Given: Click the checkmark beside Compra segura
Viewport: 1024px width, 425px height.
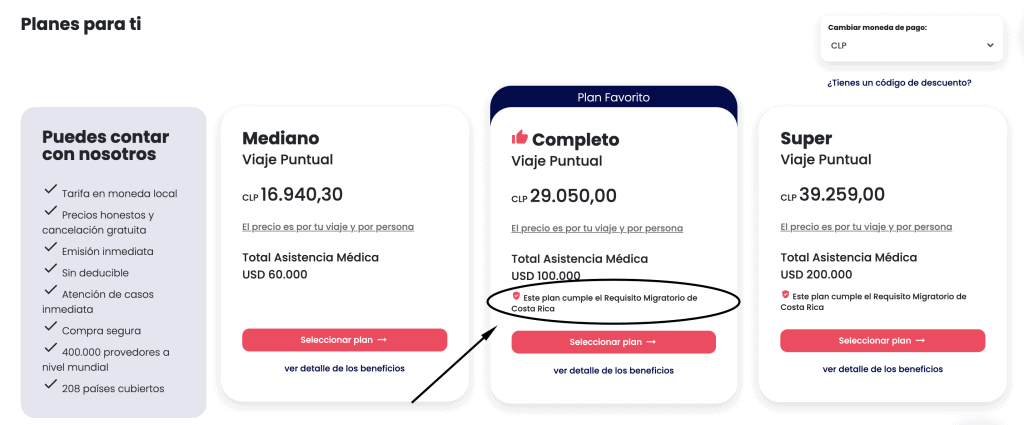Looking at the screenshot, I should pyautogui.click(x=50, y=326).
